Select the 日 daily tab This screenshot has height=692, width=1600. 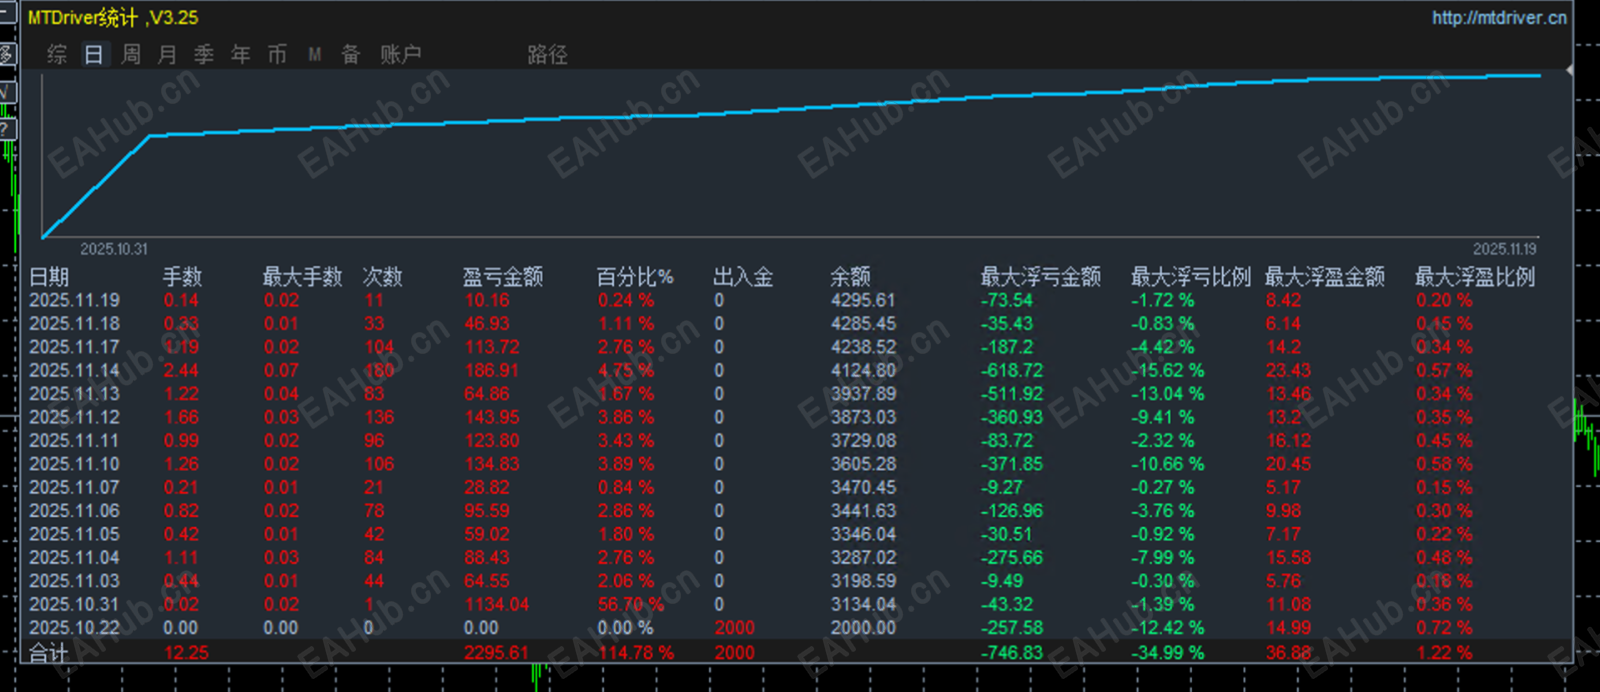coord(94,55)
